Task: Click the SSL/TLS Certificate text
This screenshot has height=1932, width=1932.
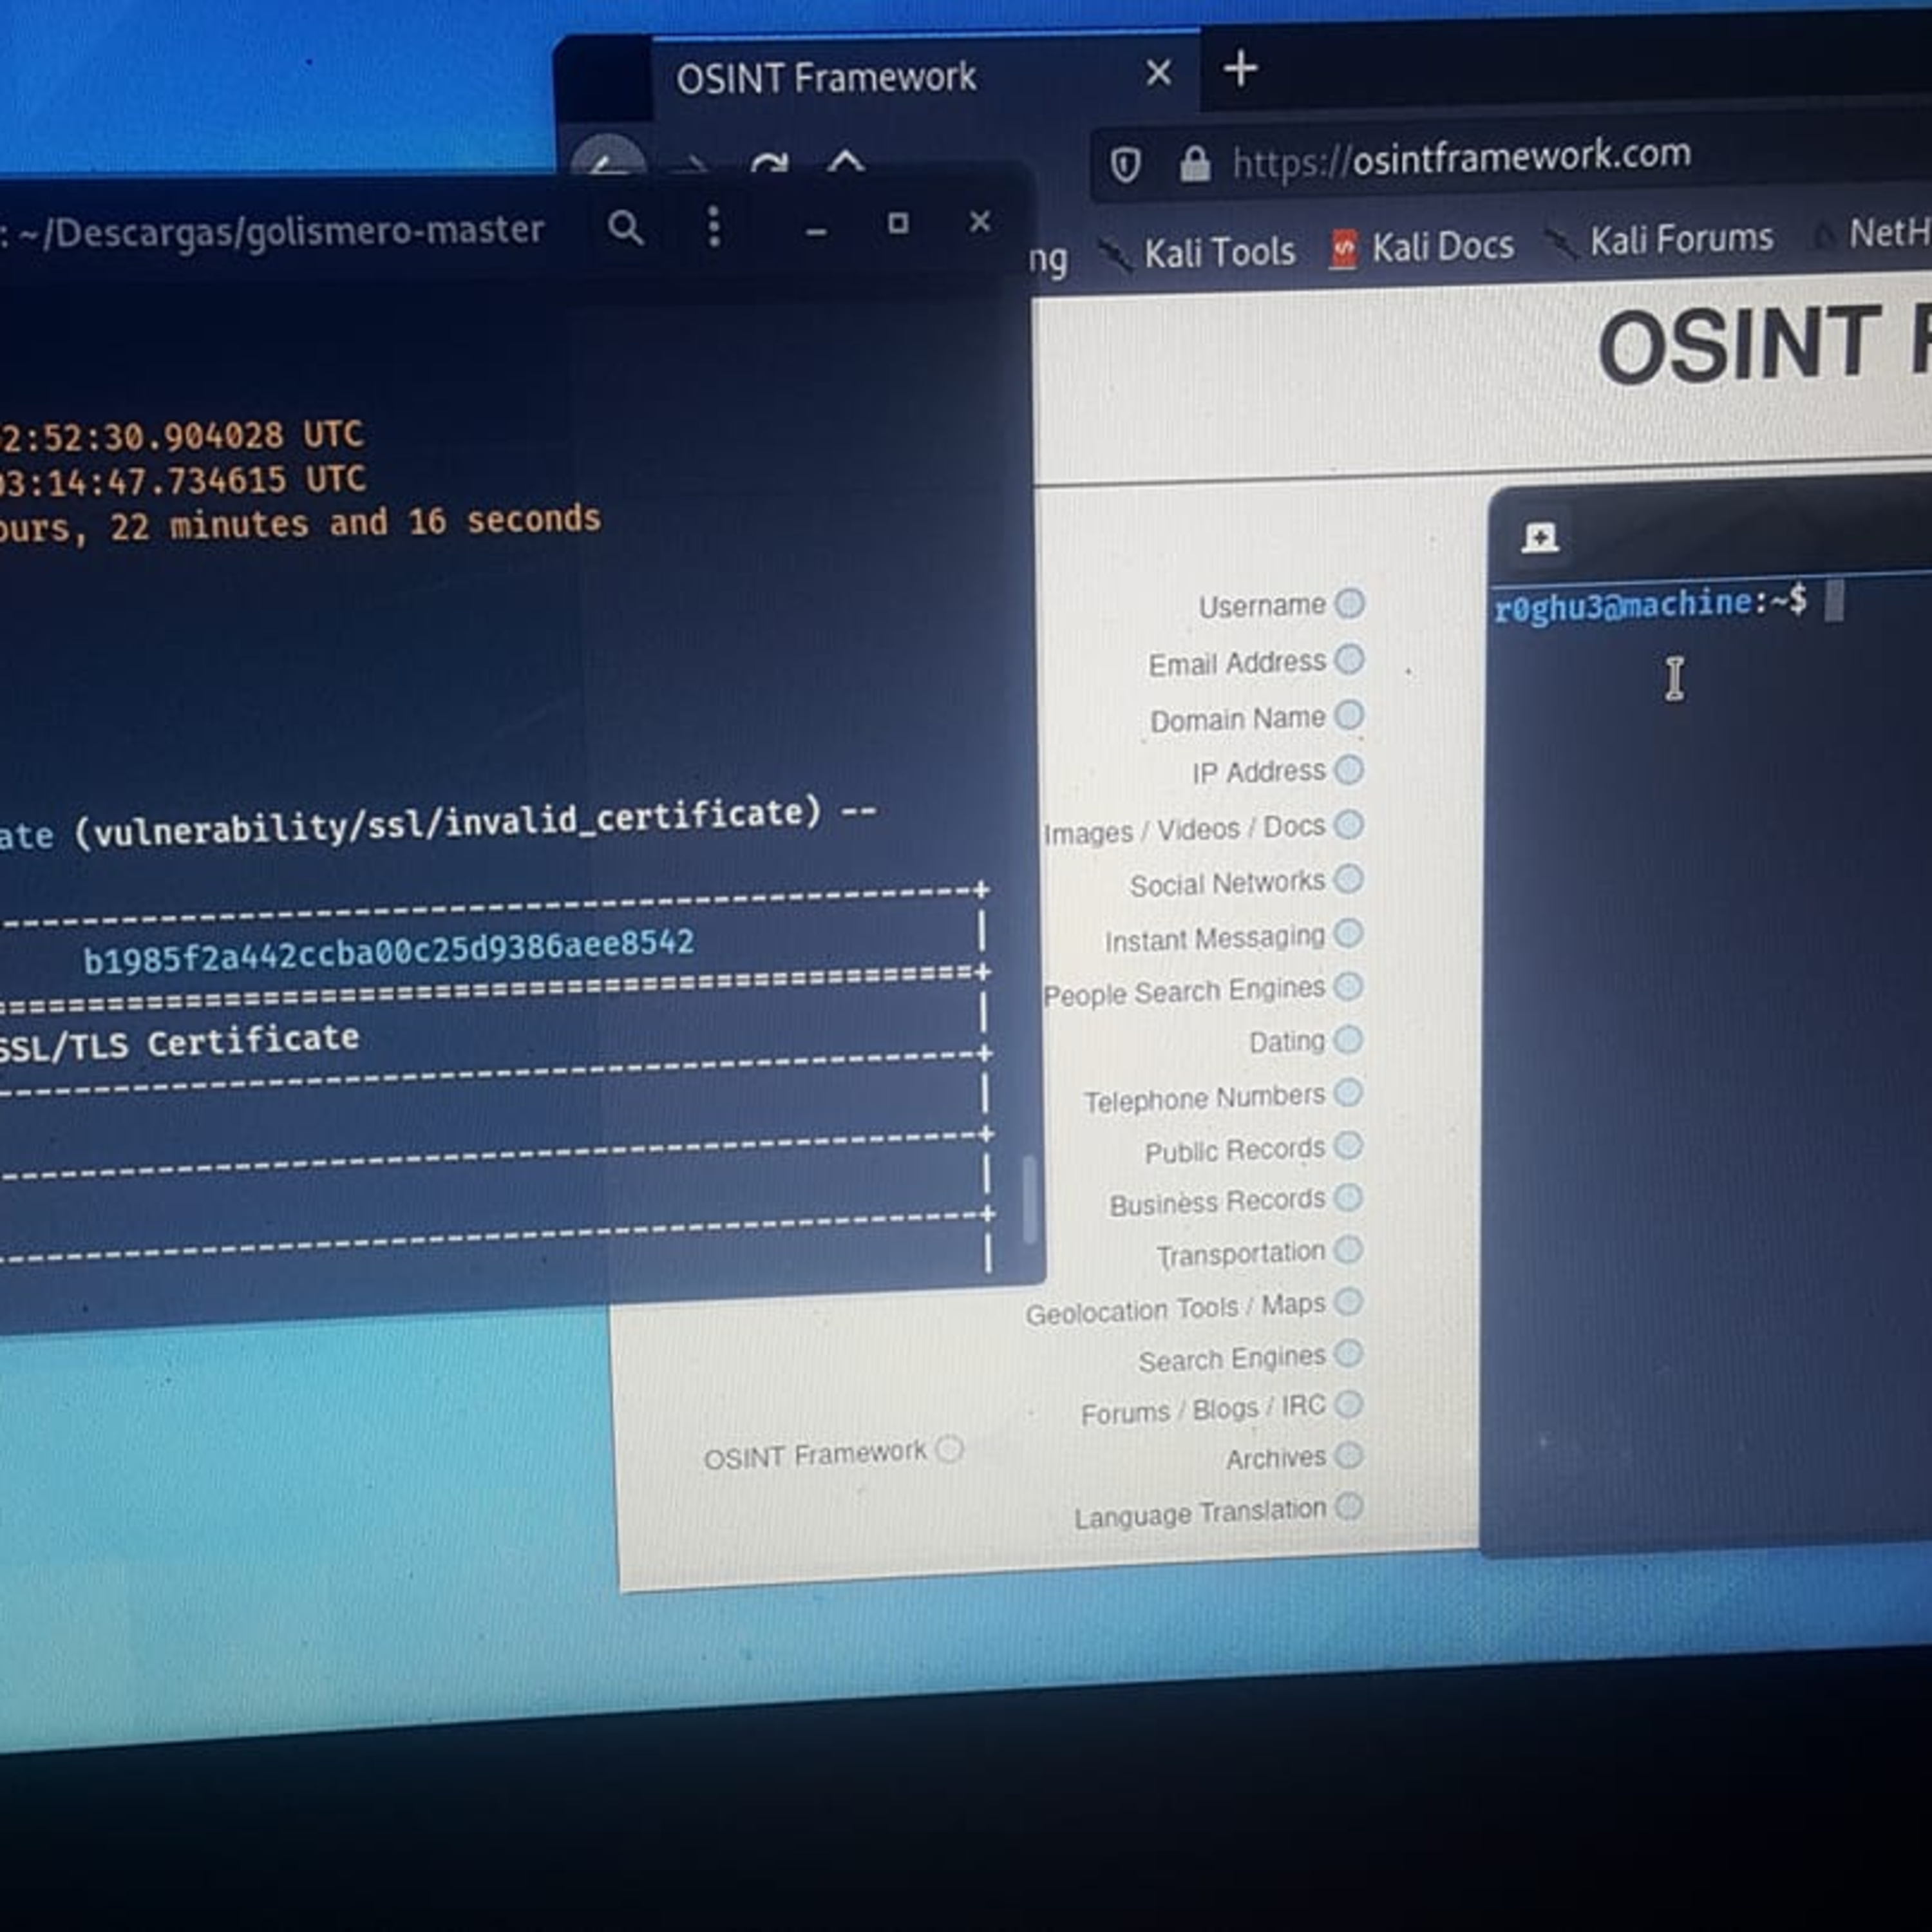Action: click(178, 1042)
